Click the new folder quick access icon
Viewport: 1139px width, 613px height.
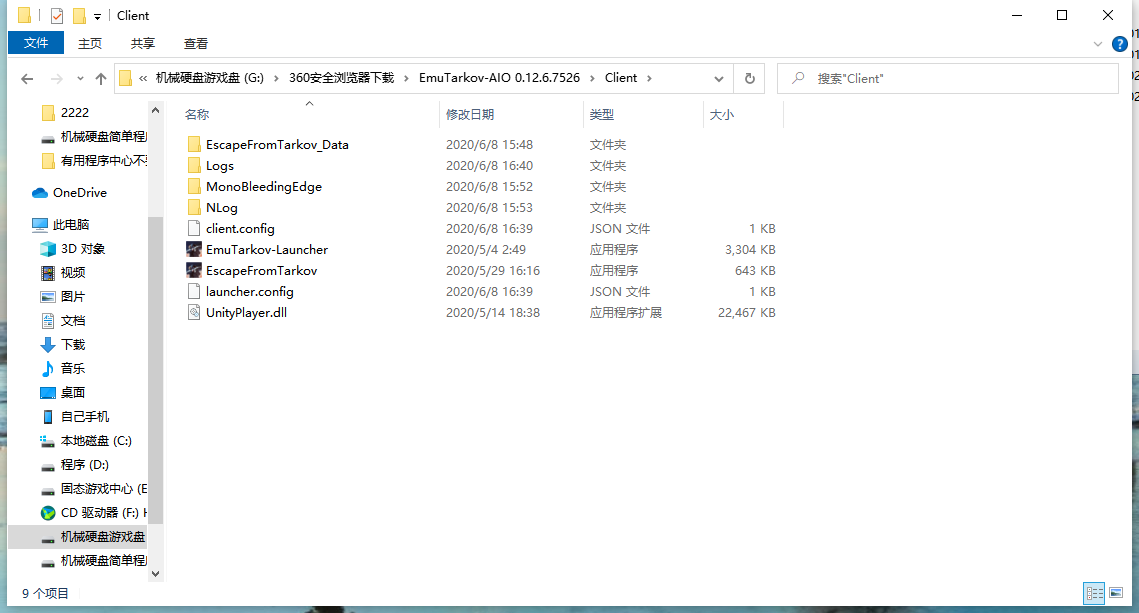(79, 15)
